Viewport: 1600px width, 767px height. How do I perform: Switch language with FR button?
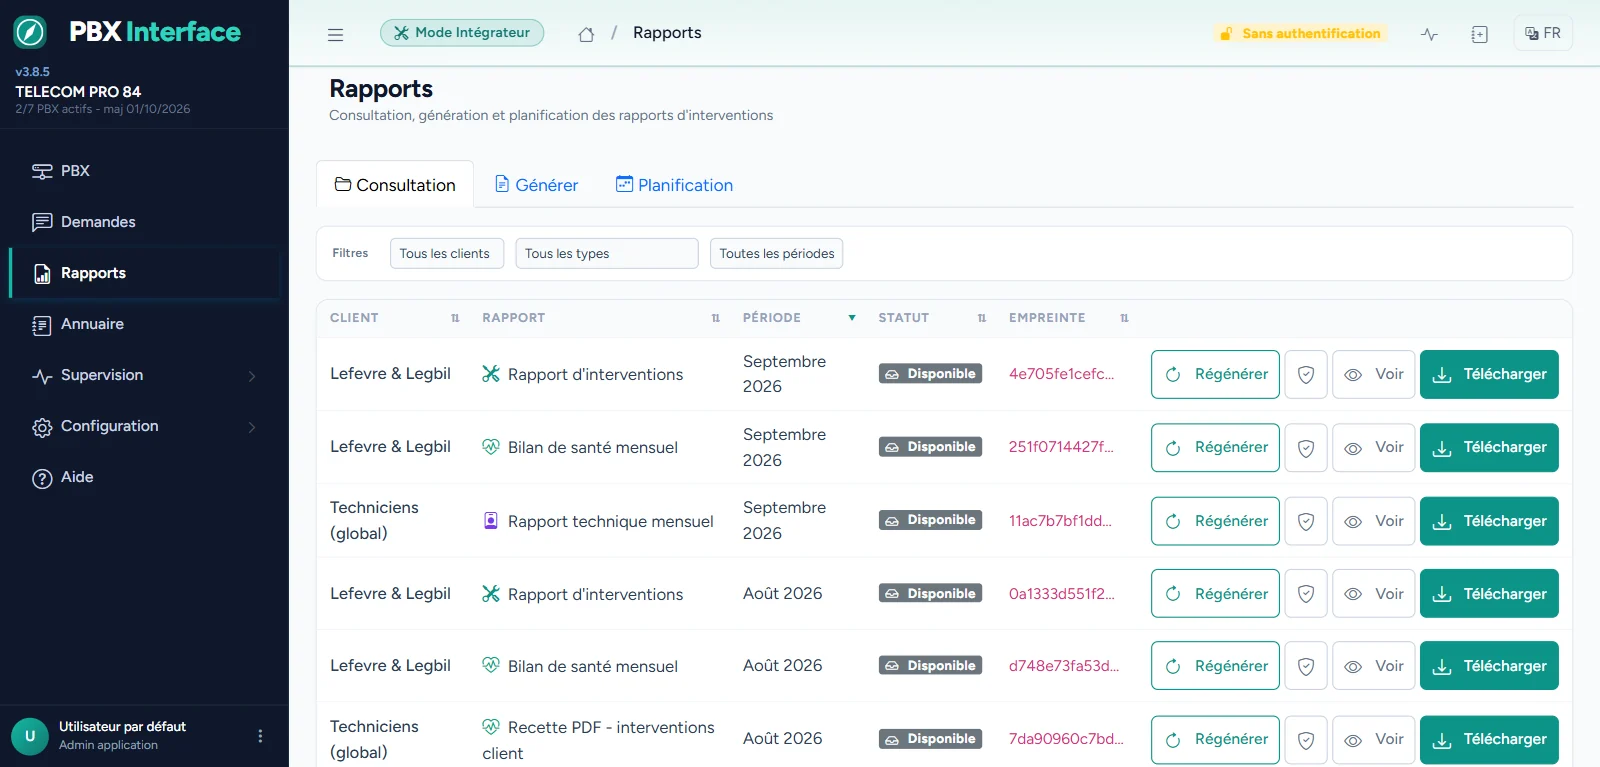(1543, 33)
